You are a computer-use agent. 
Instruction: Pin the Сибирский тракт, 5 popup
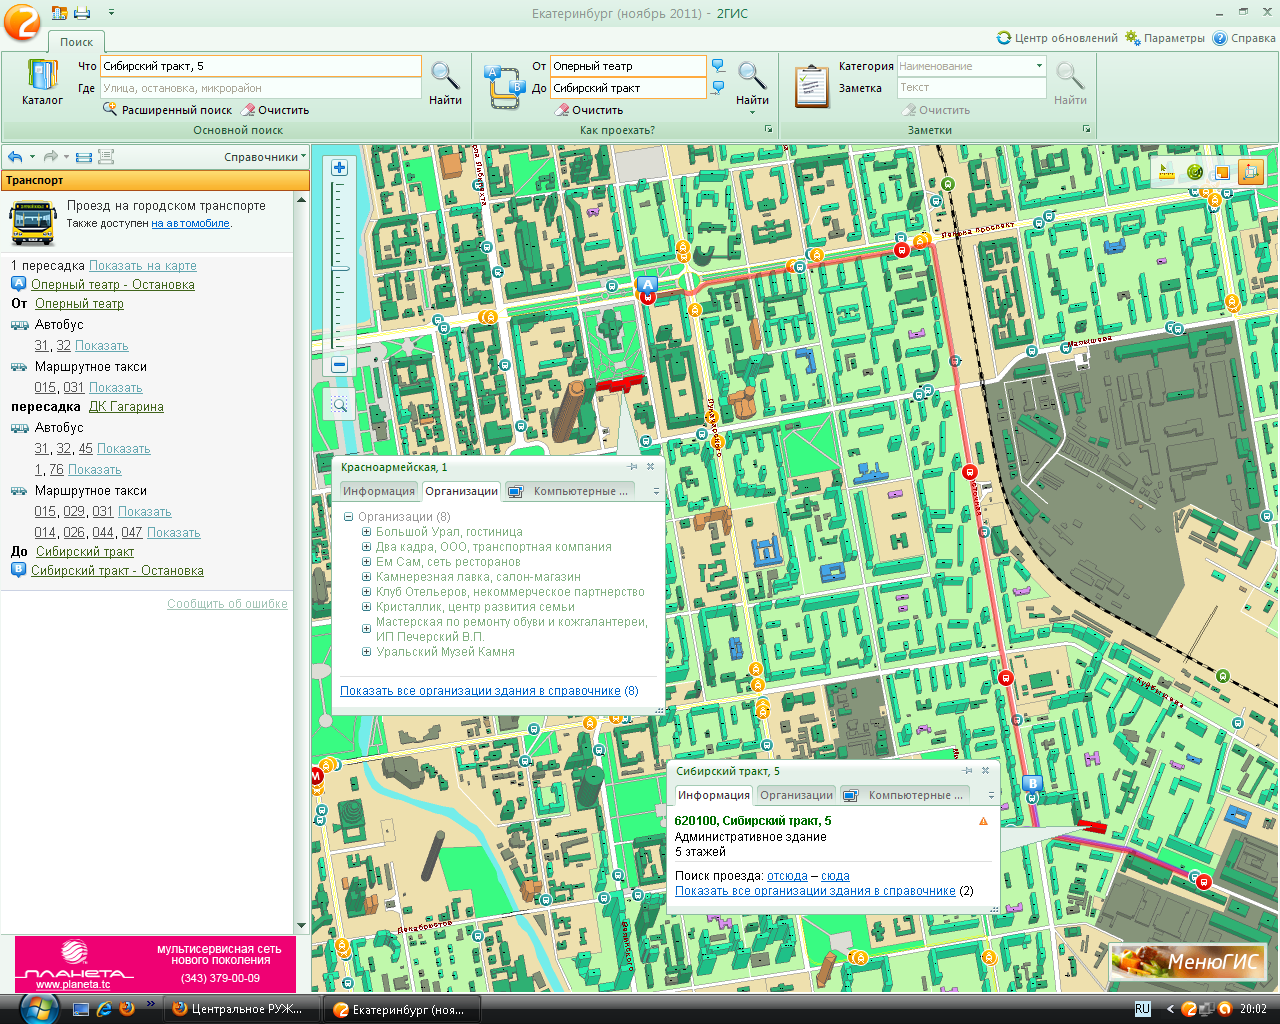[967, 771]
